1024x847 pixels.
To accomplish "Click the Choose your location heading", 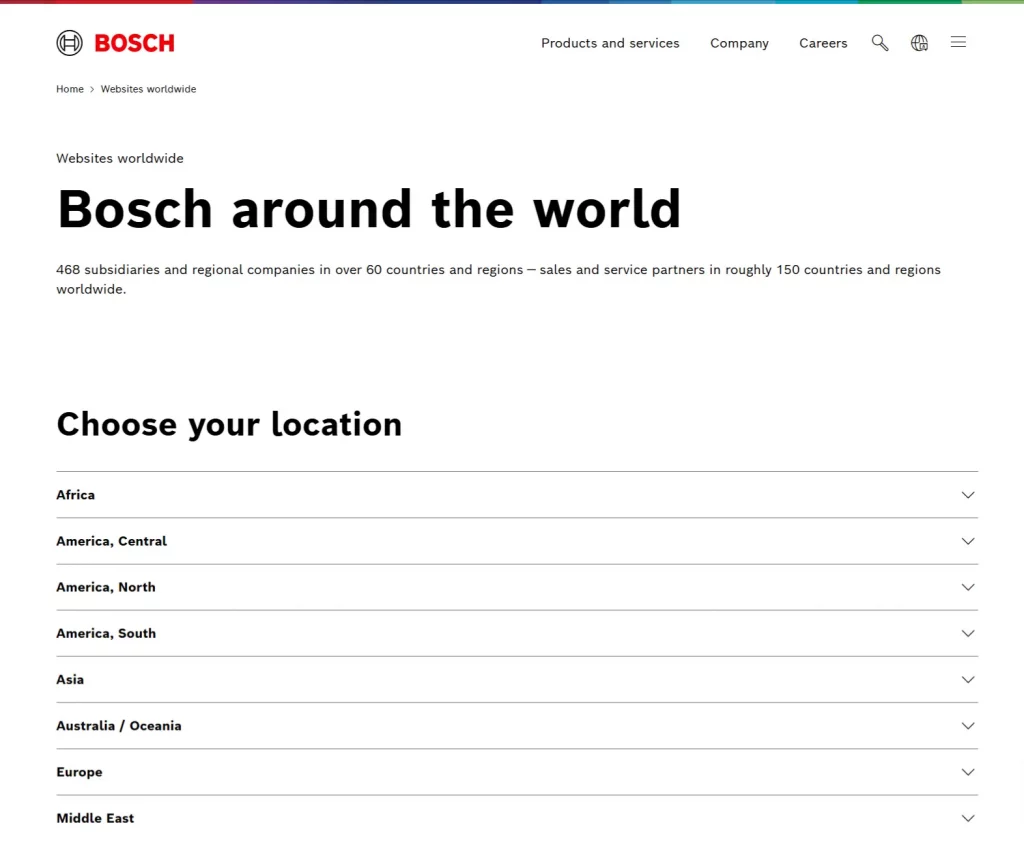I will click(x=229, y=424).
